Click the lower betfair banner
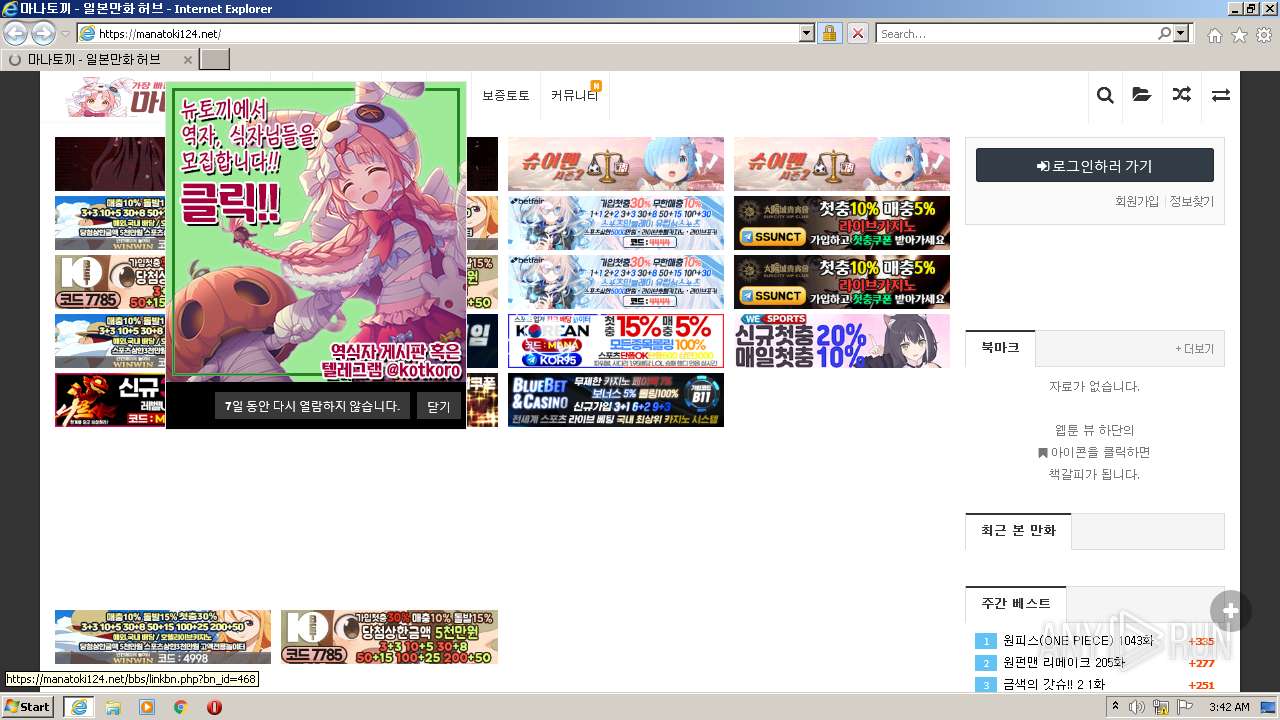Image resolution: width=1280 pixels, height=720 pixels. (x=615, y=282)
